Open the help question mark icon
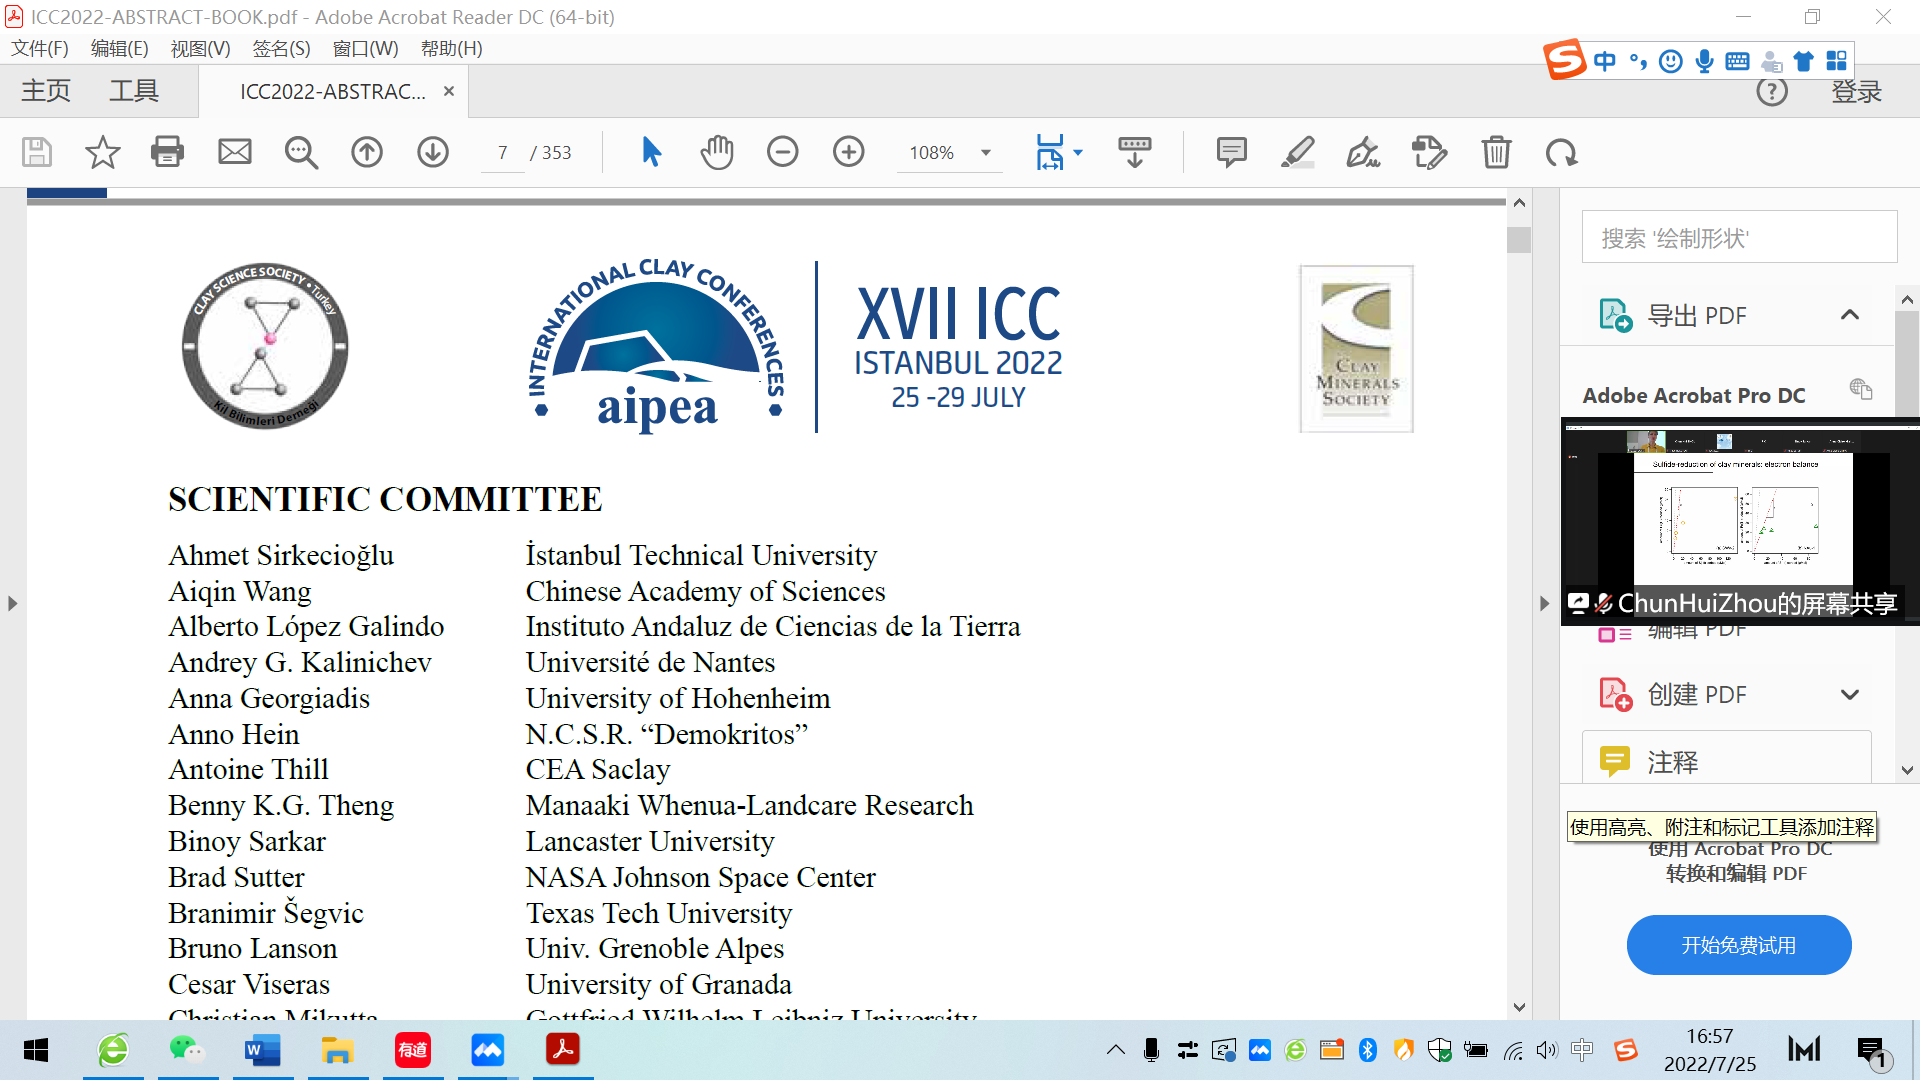The height and width of the screenshot is (1080, 1920). click(1772, 92)
